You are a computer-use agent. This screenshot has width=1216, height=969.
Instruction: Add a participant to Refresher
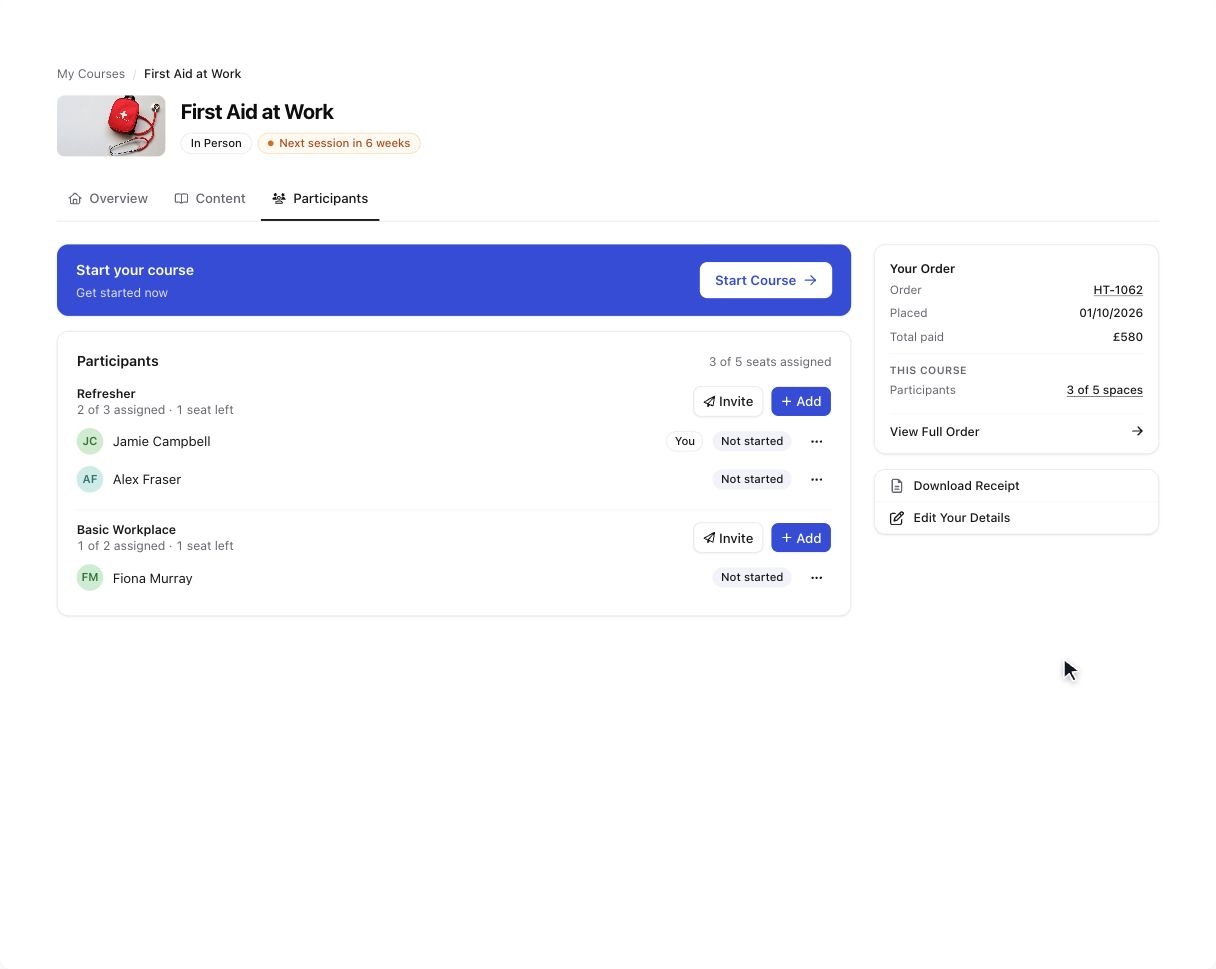coord(801,401)
